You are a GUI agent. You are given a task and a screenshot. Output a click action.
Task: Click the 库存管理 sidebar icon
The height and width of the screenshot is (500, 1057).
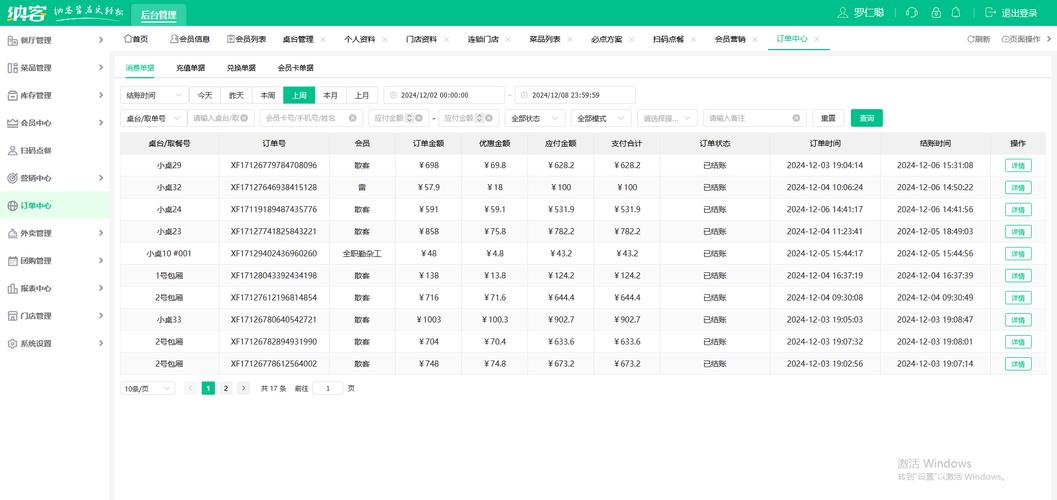(x=12, y=96)
